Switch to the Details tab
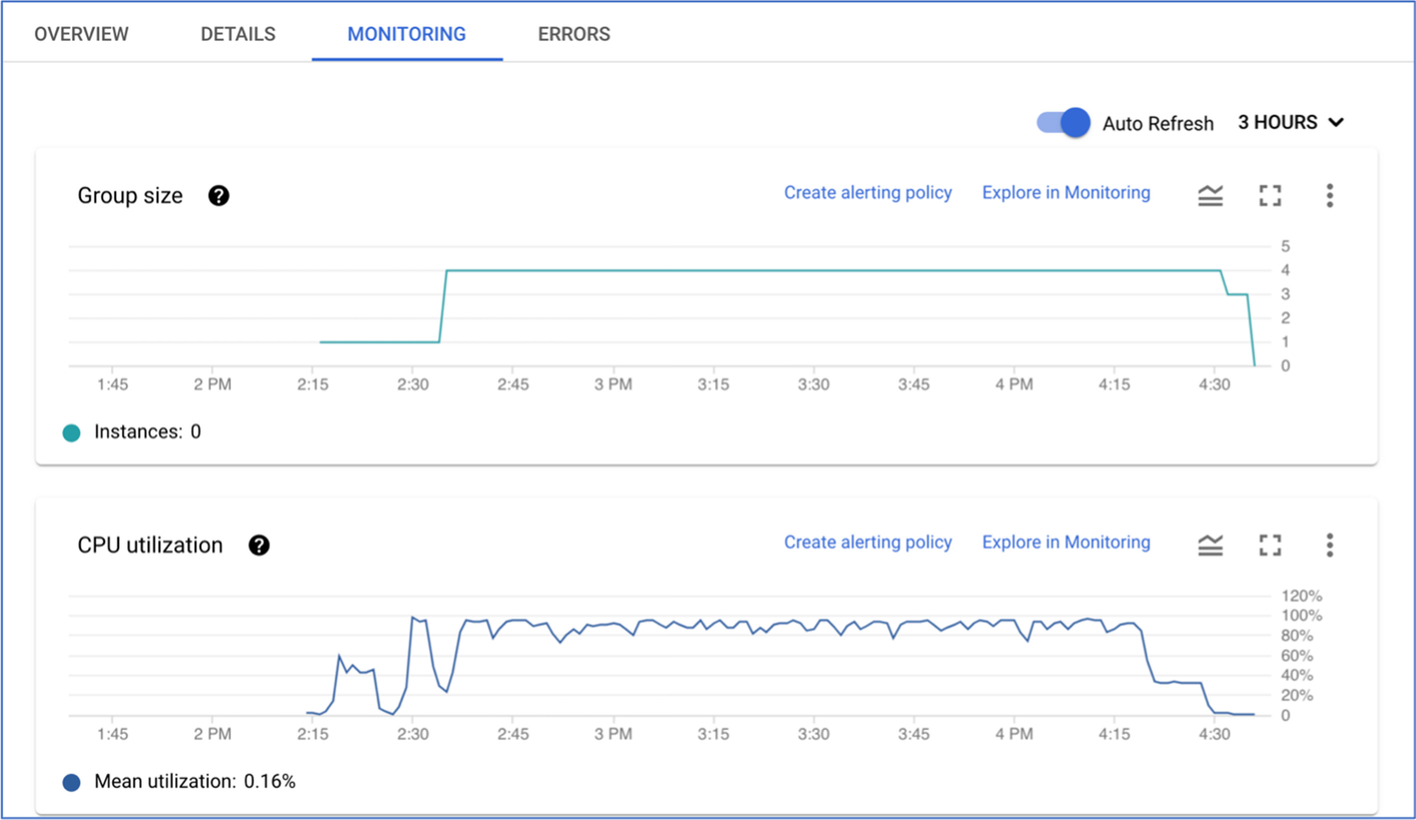Viewport: 1416px width, 820px height. (238, 34)
